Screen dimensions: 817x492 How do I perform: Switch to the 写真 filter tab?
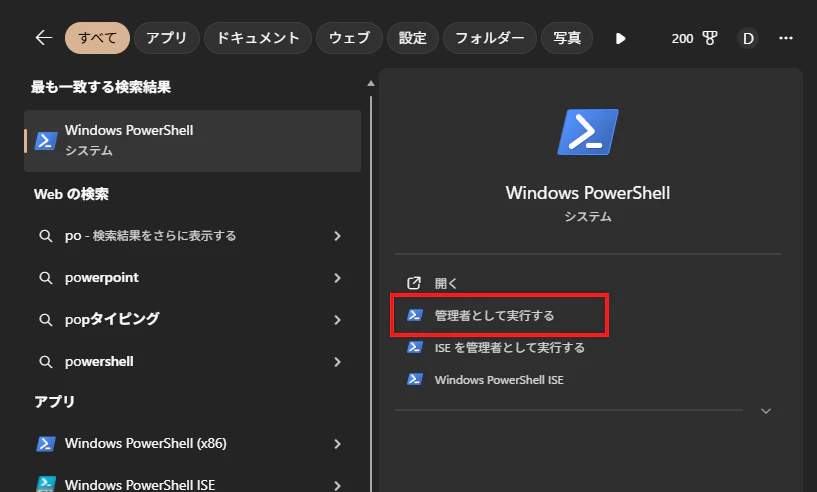pyautogui.click(x=567, y=38)
